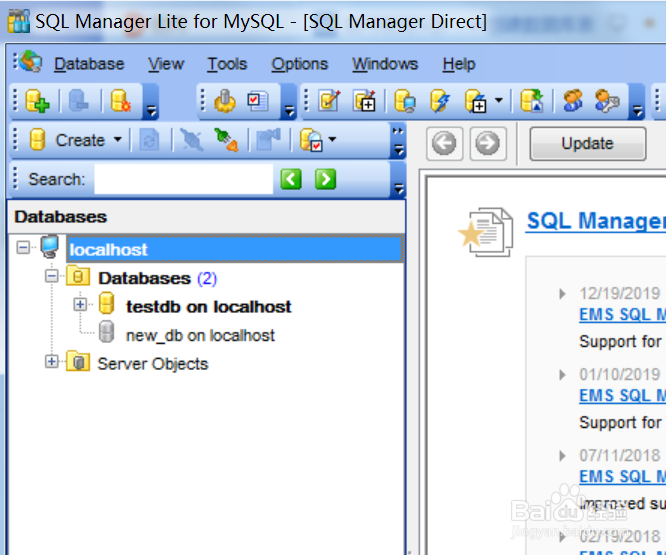Click the grayed view mode icon
This screenshot has width=666, height=555.
[268, 140]
